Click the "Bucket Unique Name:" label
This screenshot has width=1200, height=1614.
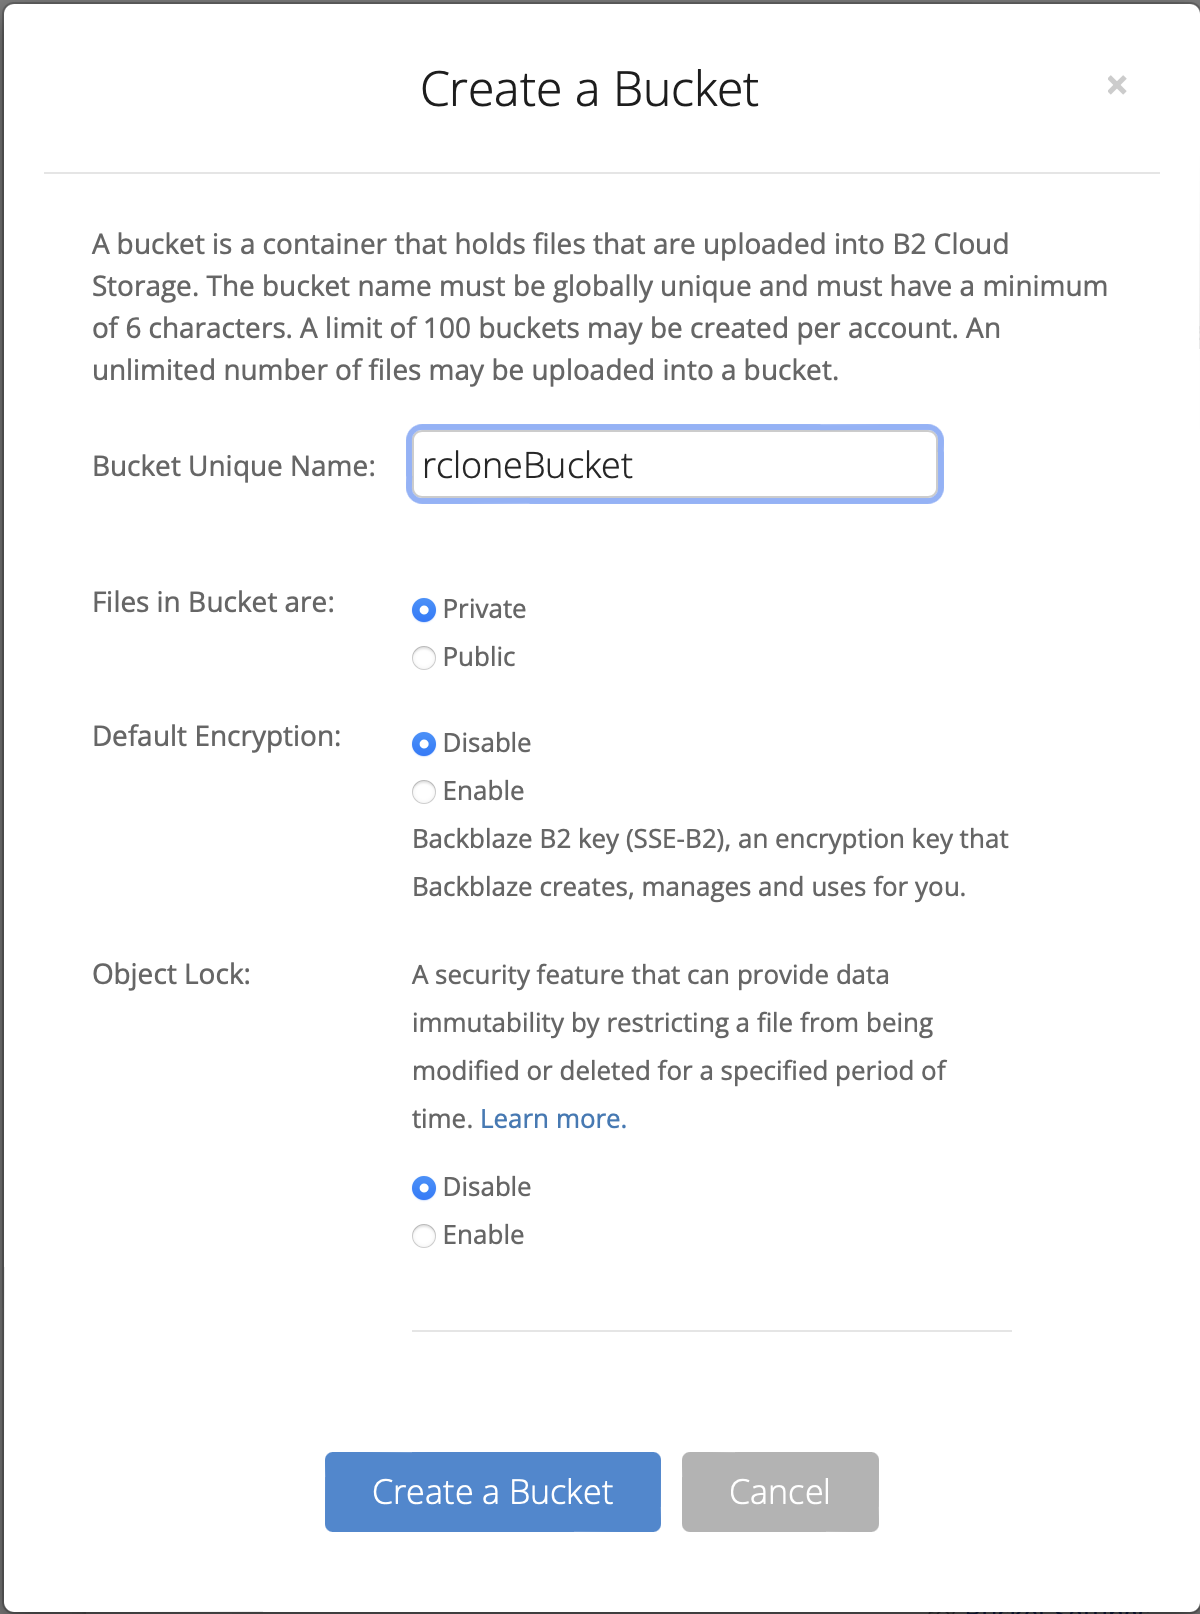click(234, 466)
